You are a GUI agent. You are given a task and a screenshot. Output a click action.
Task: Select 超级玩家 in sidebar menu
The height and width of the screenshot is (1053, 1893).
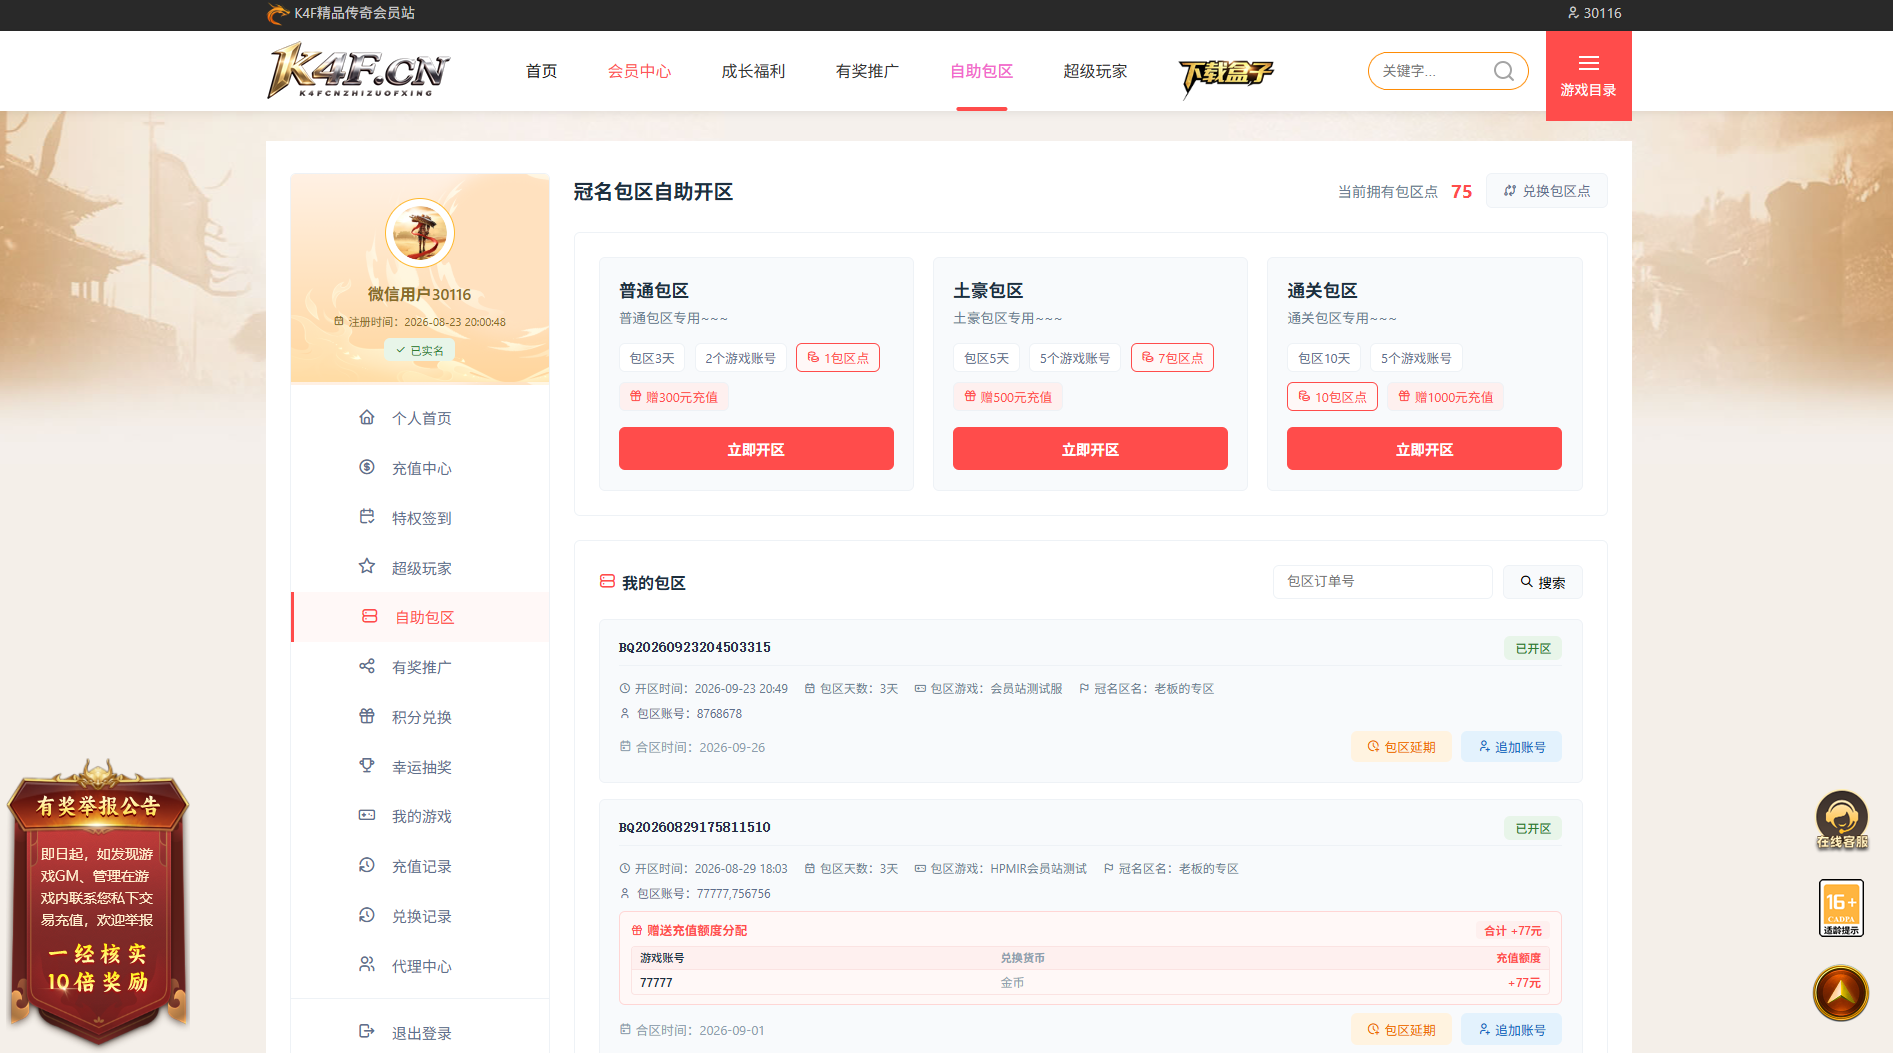point(420,568)
